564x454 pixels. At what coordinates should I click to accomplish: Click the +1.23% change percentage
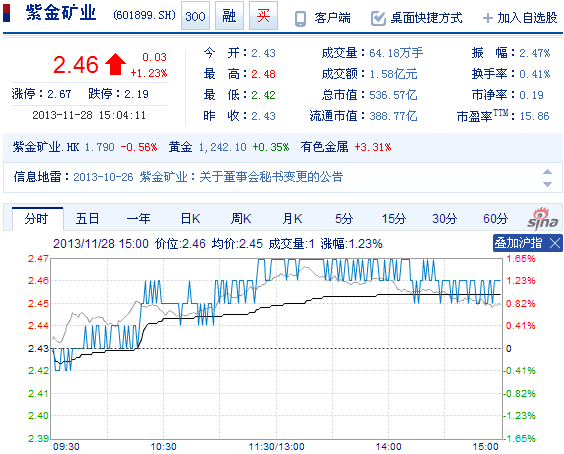[149, 73]
